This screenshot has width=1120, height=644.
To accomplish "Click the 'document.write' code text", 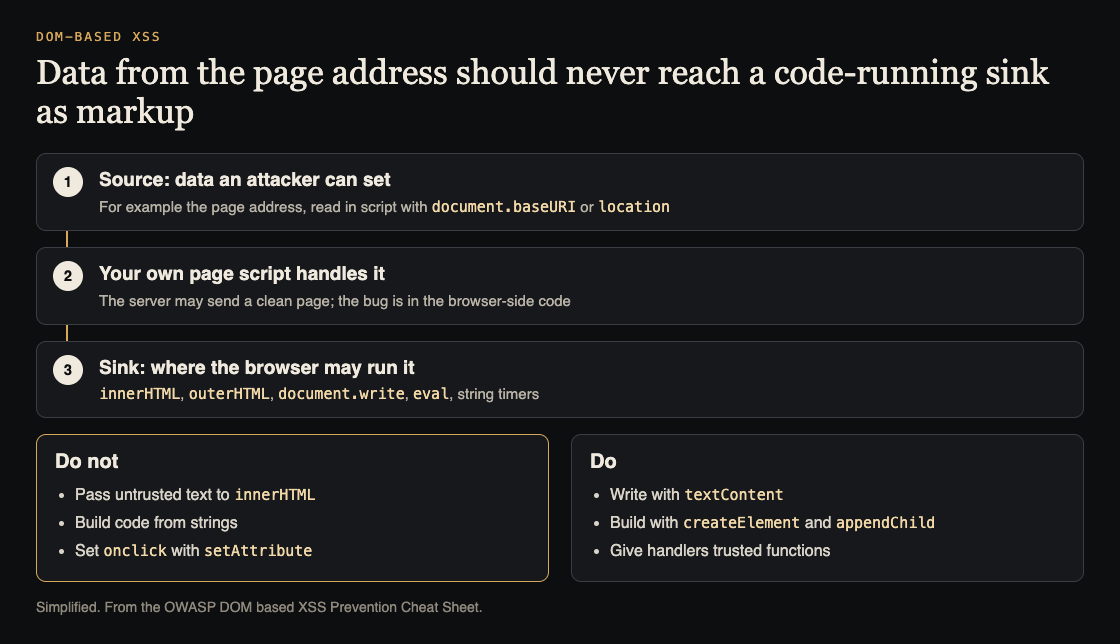I will click(x=341, y=393).
